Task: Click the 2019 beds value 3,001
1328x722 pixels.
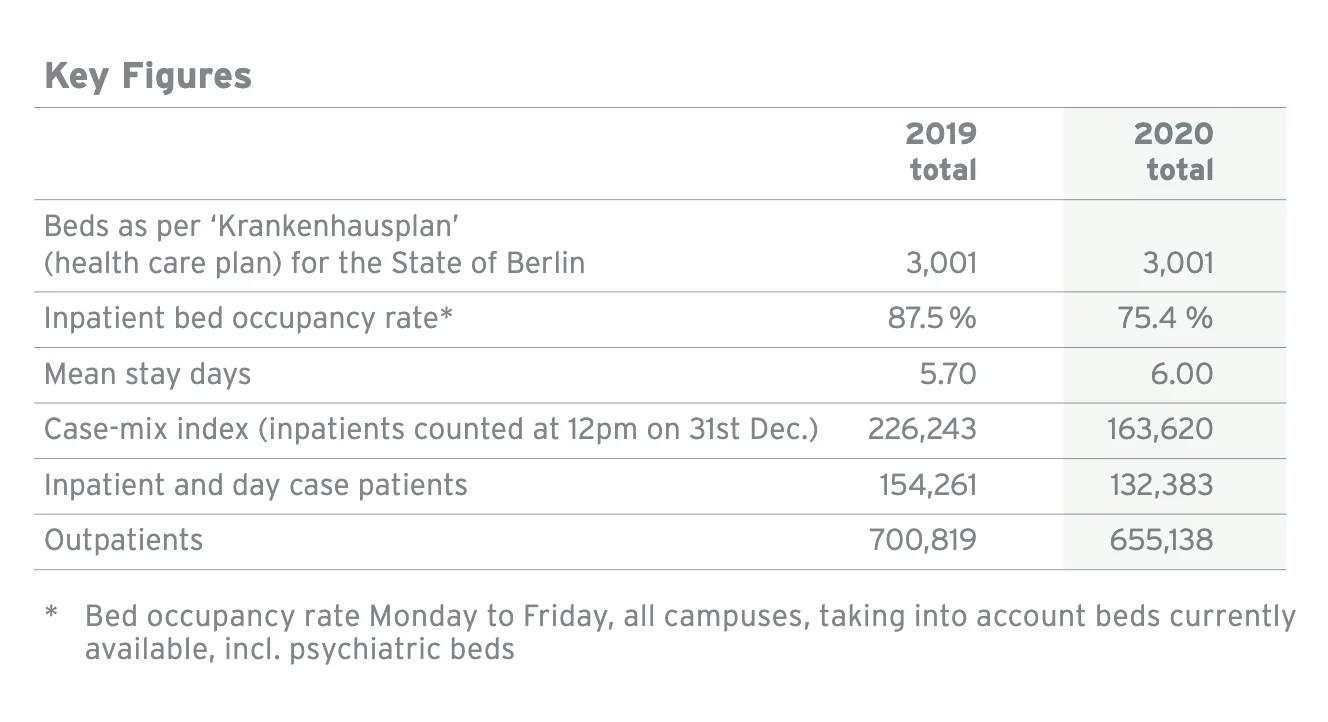Action: 940,263
